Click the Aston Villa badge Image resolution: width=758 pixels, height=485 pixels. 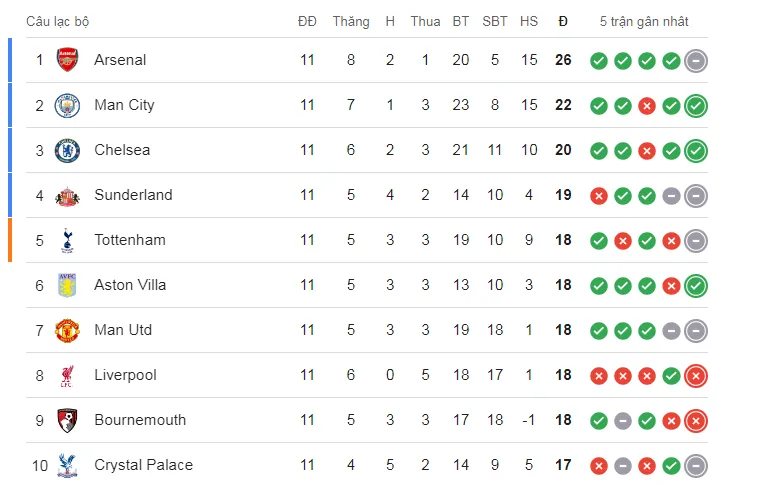click(x=67, y=285)
